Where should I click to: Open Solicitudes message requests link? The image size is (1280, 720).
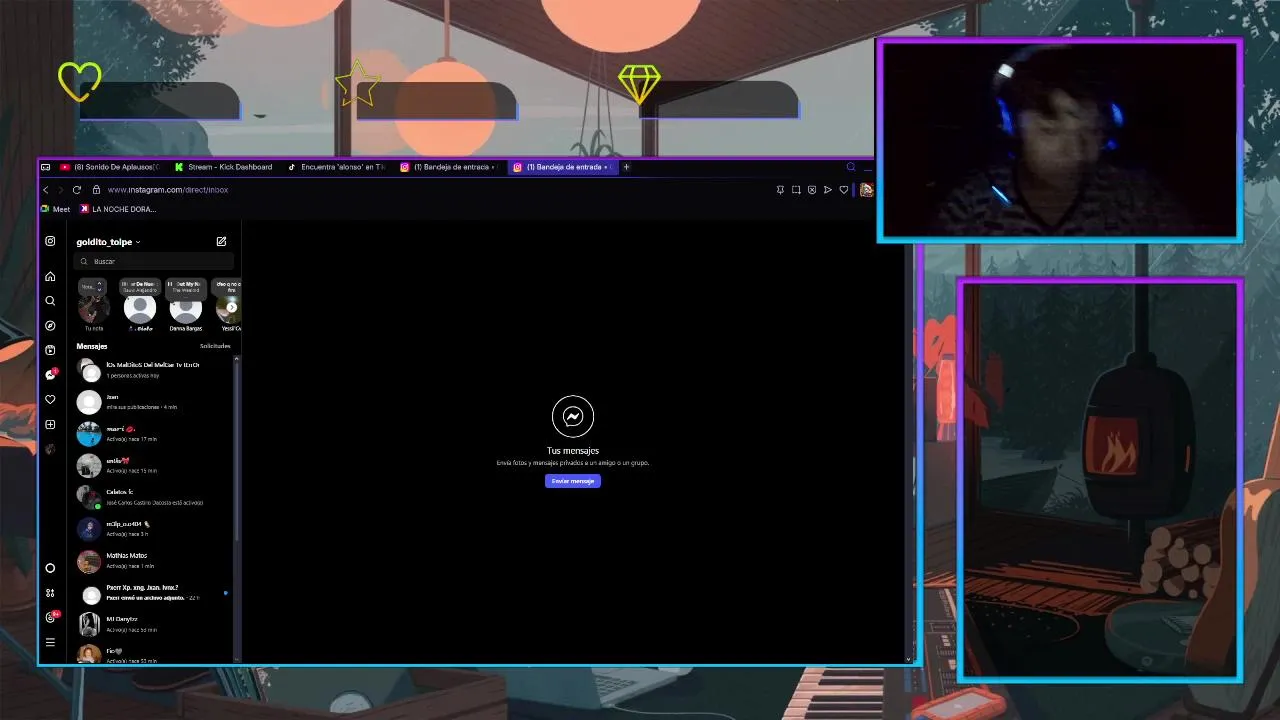215,346
